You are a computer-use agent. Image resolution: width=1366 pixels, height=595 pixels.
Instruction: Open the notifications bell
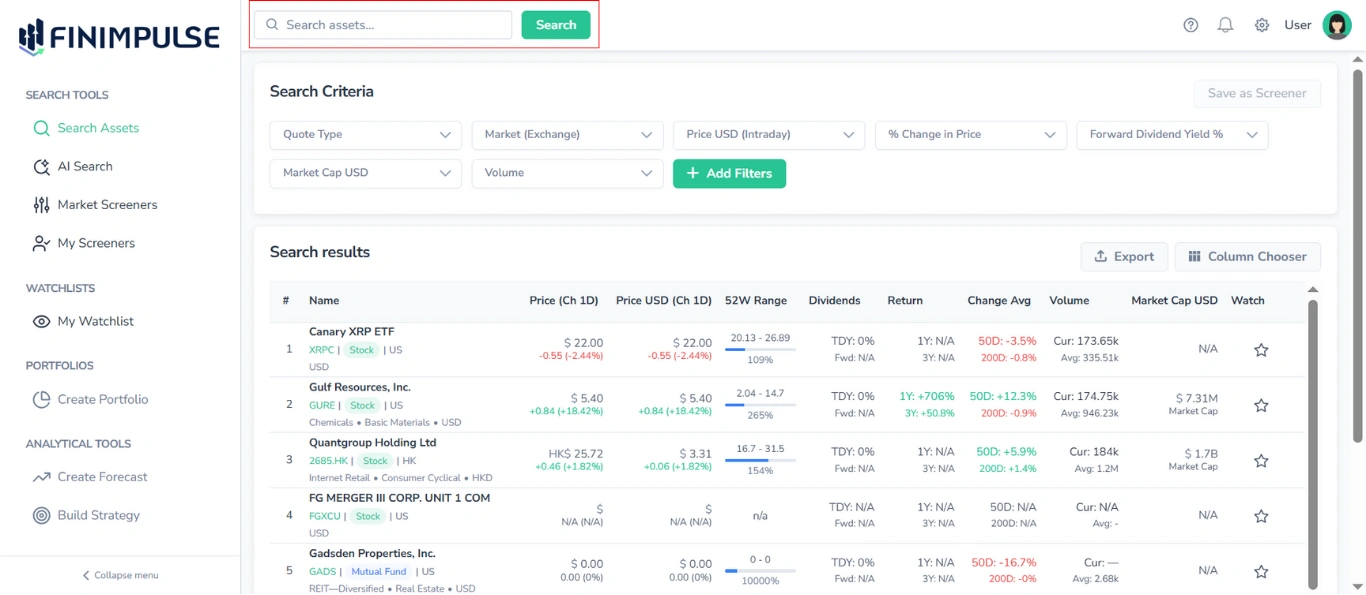click(1225, 25)
